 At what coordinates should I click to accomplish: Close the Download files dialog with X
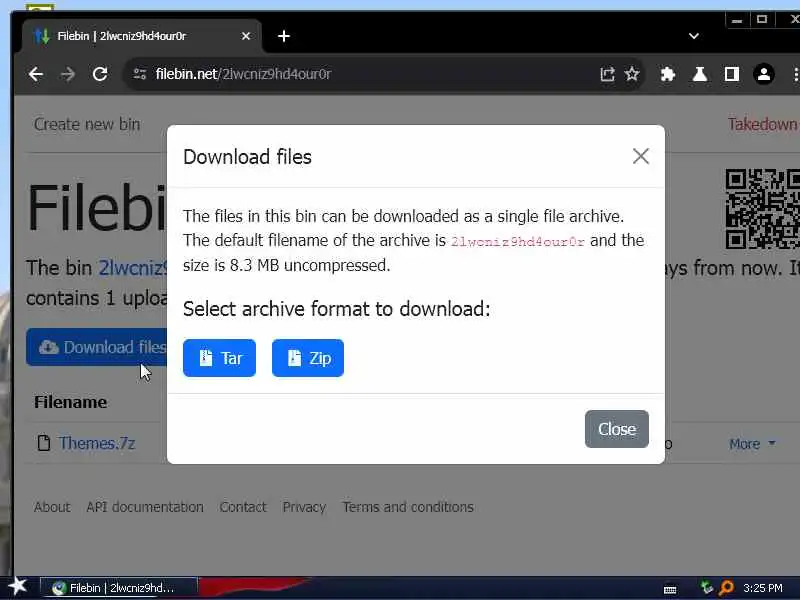[641, 156]
